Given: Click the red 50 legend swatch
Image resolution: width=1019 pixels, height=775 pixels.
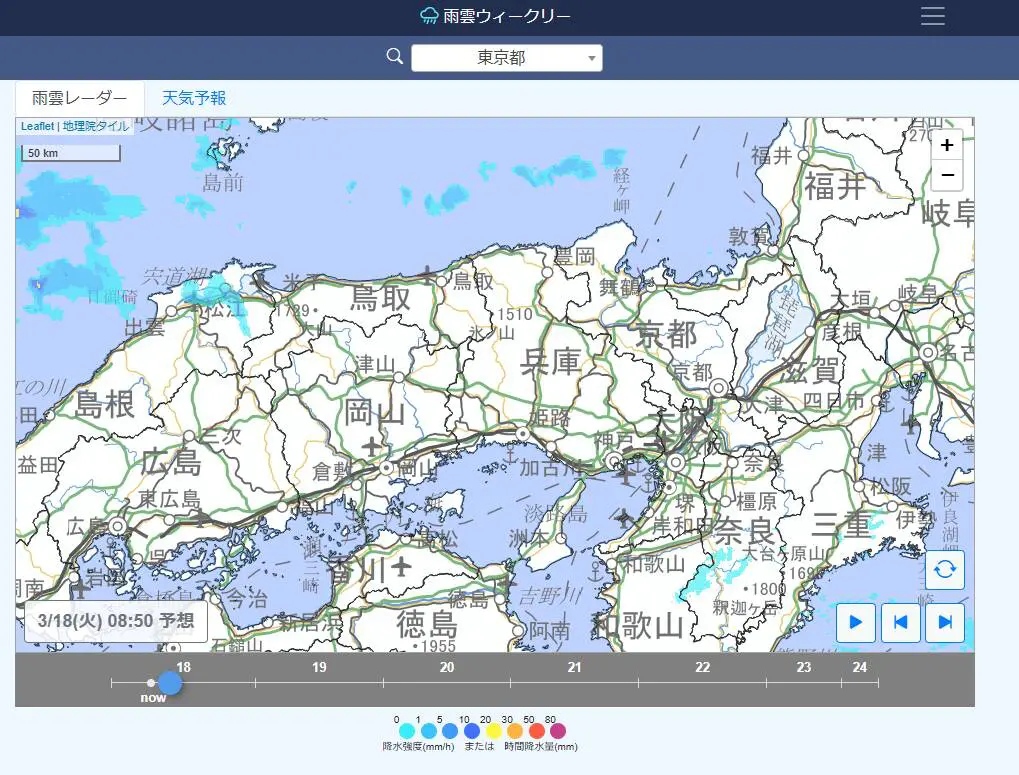Looking at the screenshot, I should coord(536,731).
